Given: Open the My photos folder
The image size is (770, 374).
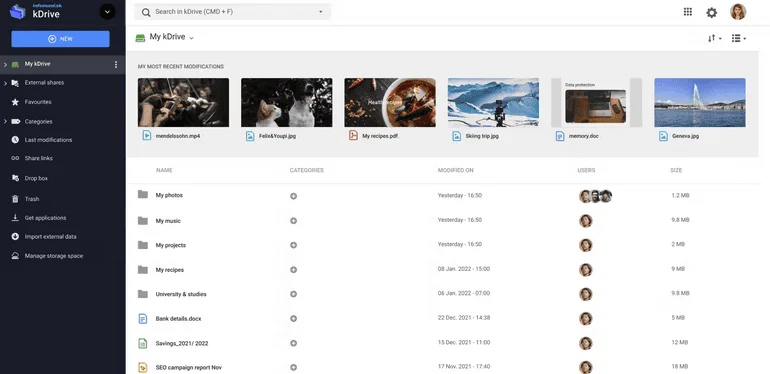Looking at the screenshot, I should click(x=169, y=195).
